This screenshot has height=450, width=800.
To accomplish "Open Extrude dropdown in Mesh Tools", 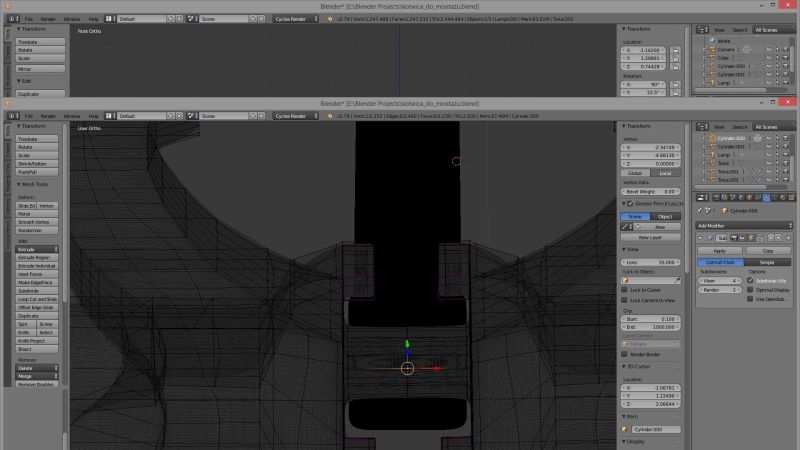I will coord(37,249).
